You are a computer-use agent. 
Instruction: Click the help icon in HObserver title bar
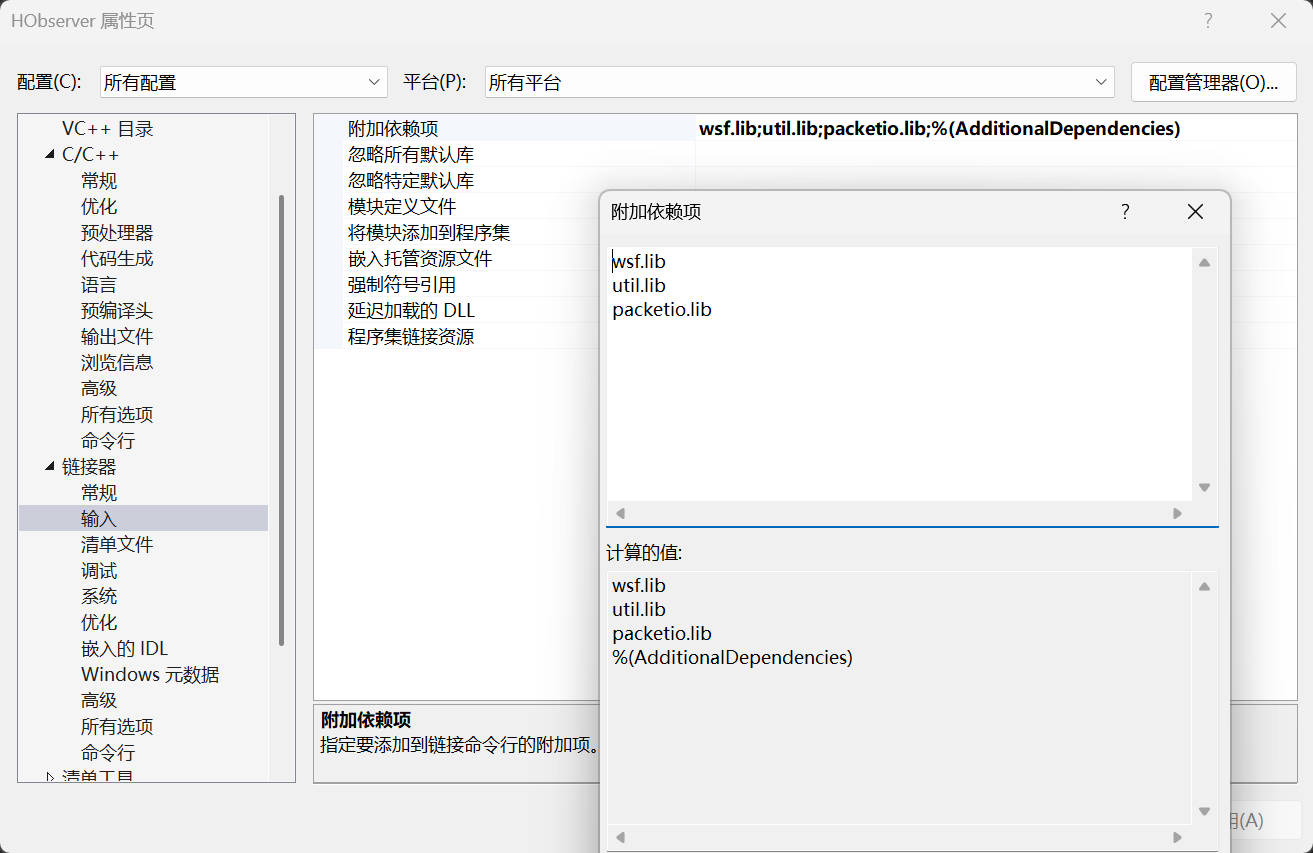pyautogui.click(x=1208, y=21)
